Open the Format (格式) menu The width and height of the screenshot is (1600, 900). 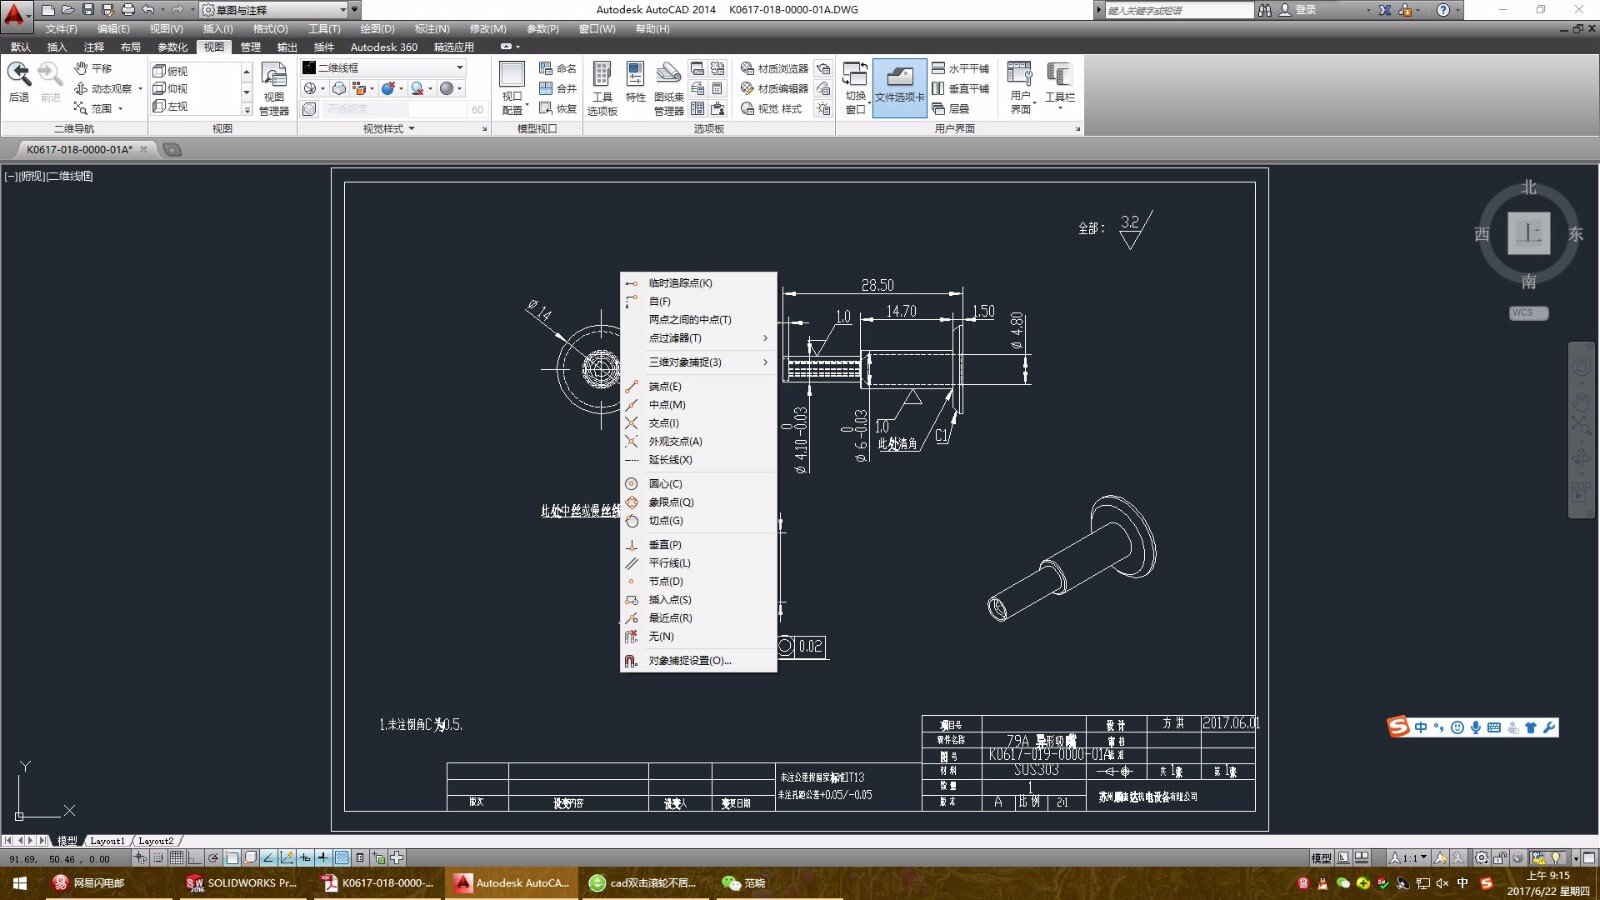pyautogui.click(x=270, y=29)
